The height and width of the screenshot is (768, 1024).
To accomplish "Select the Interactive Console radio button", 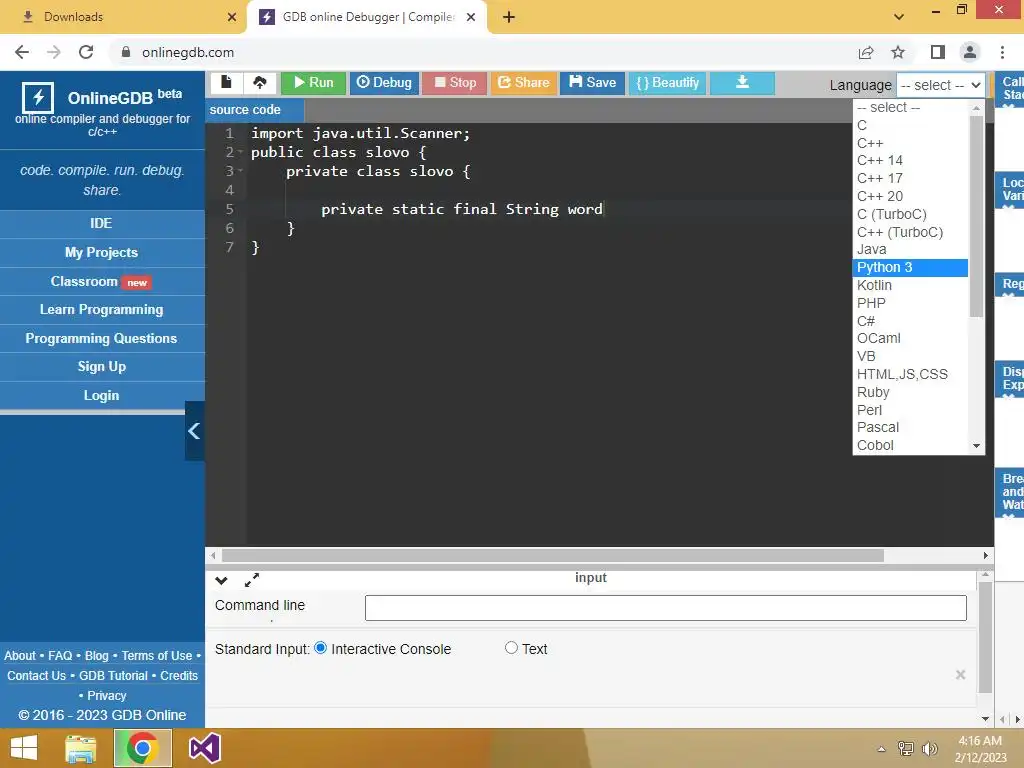I will click(321, 648).
